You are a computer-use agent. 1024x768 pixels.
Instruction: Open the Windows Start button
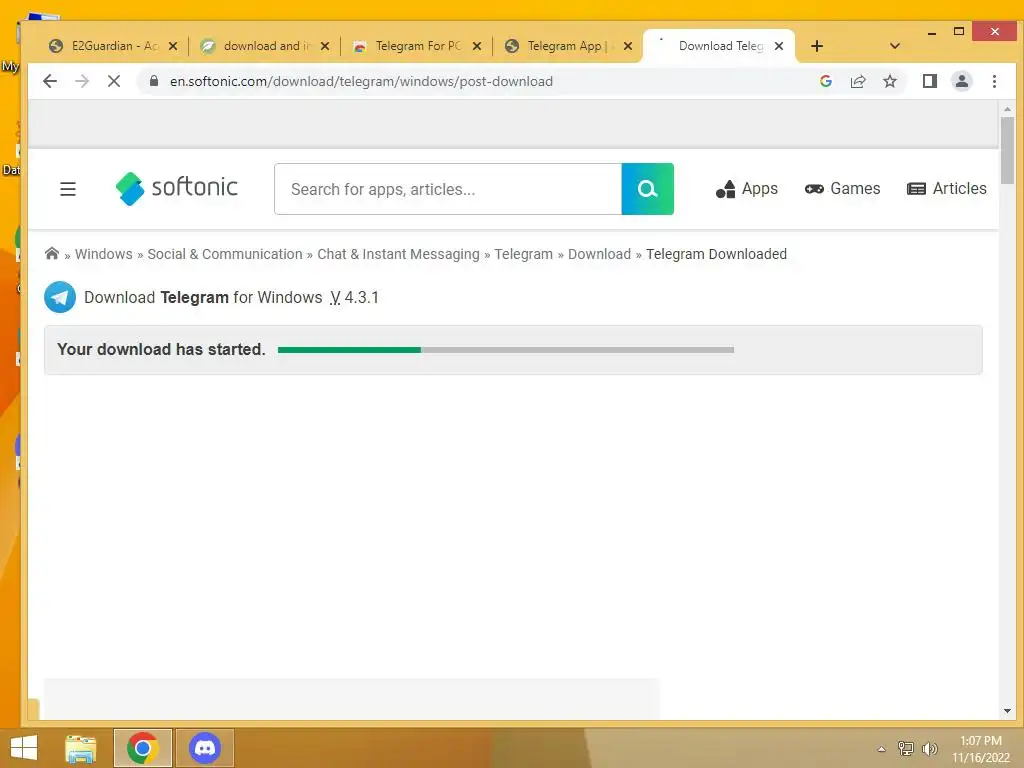pyautogui.click(x=24, y=748)
